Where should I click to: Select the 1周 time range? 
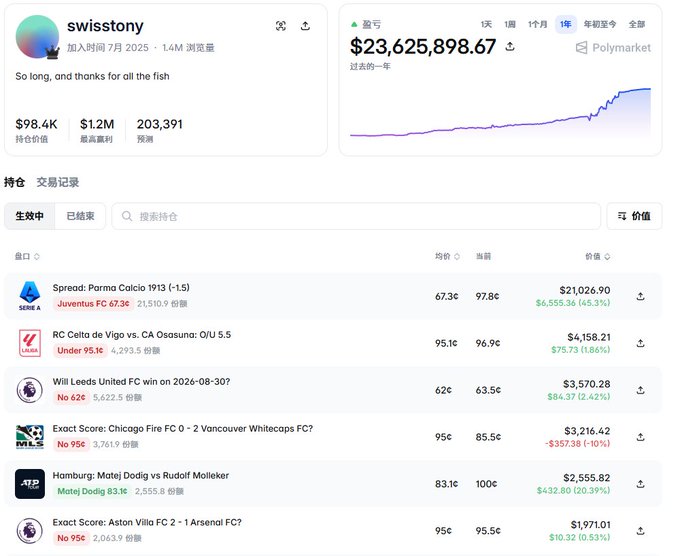pyautogui.click(x=510, y=24)
